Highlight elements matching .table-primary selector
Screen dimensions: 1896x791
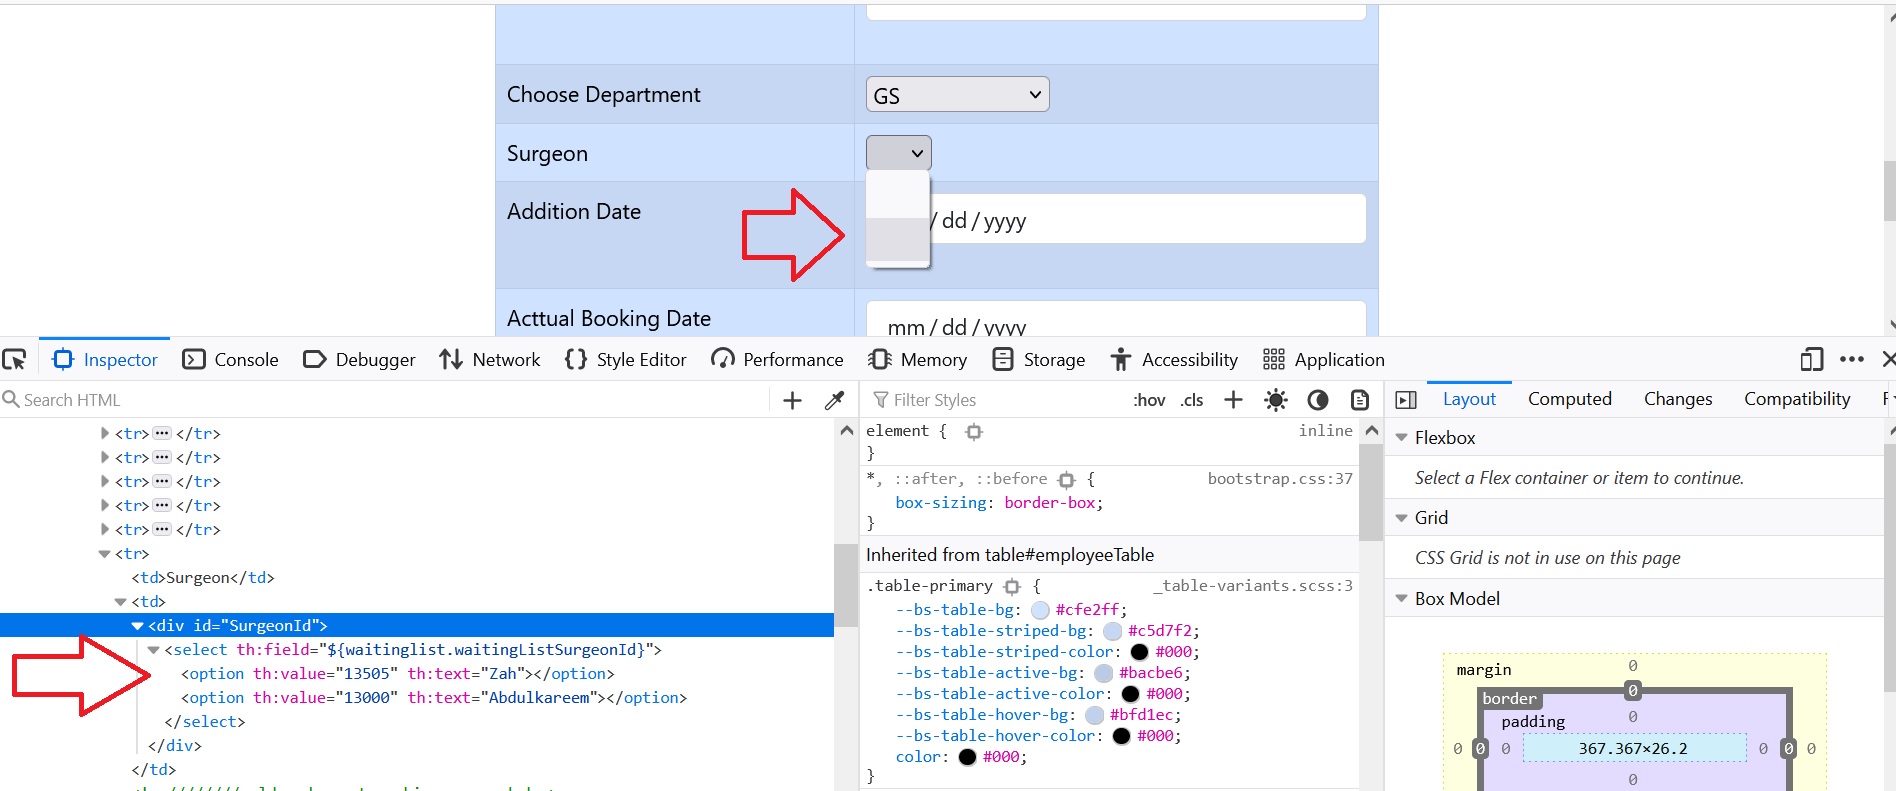[x=1012, y=587]
